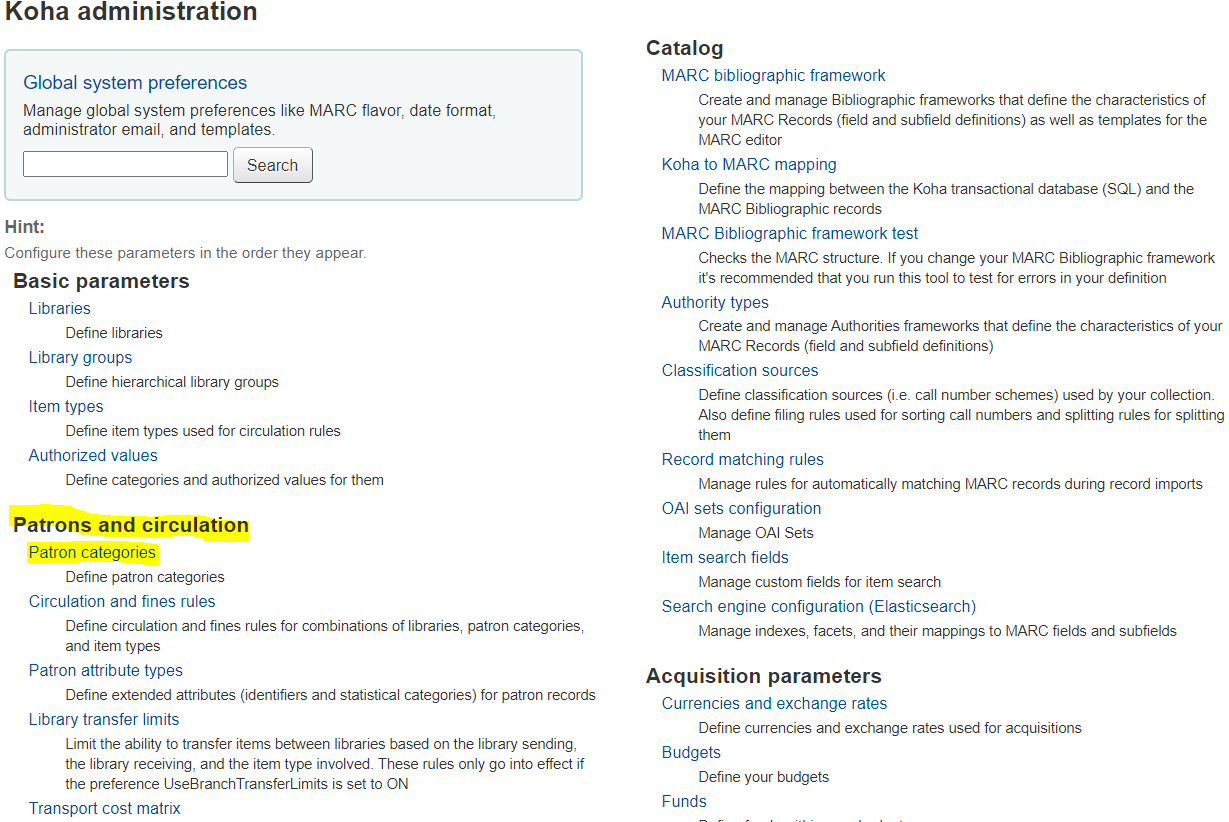The width and height of the screenshot is (1229, 822).
Task: Click the 'Koha administration' page title
Action: [131, 12]
